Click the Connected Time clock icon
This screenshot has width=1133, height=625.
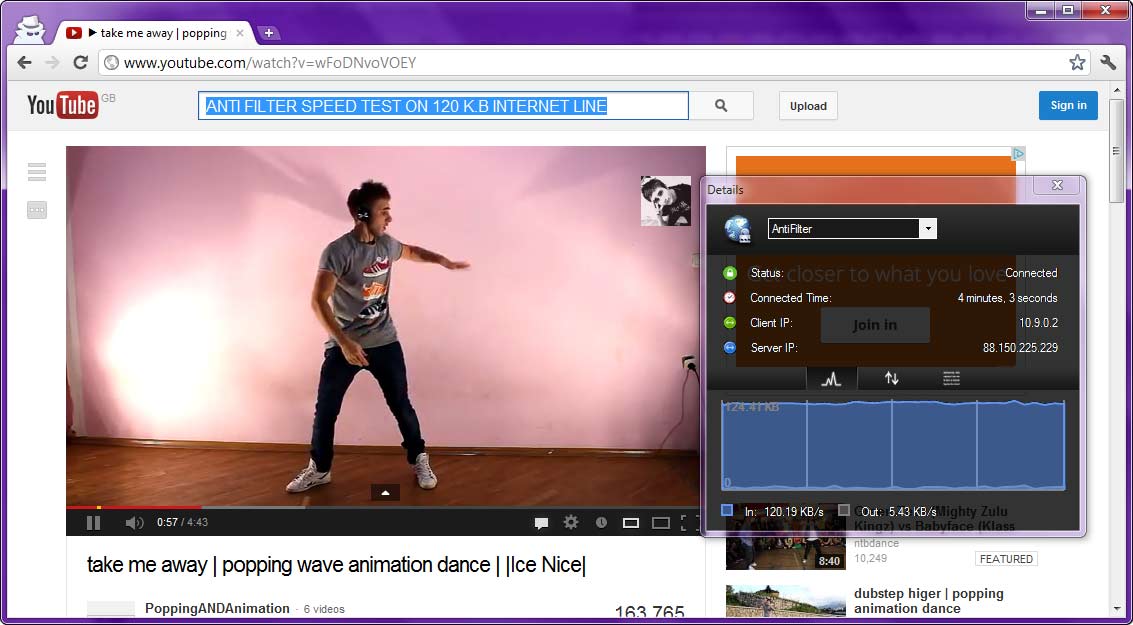(730, 298)
